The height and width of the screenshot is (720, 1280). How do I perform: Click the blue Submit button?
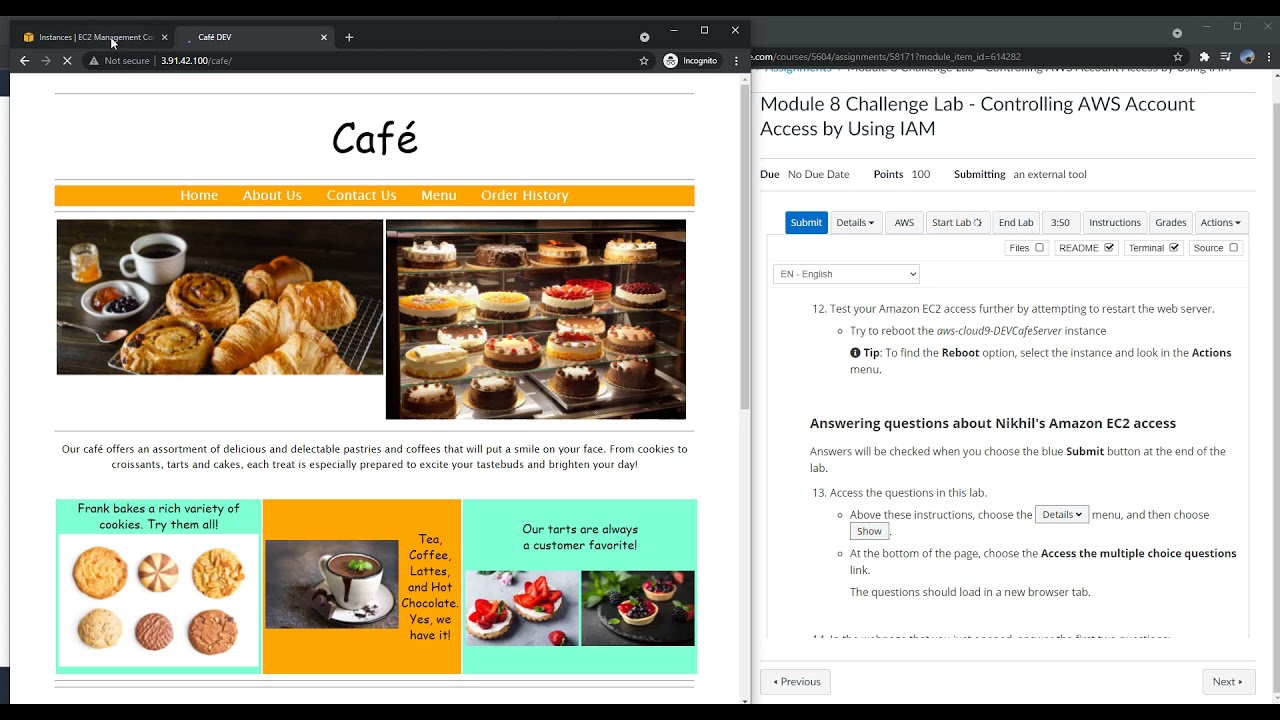tap(806, 222)
